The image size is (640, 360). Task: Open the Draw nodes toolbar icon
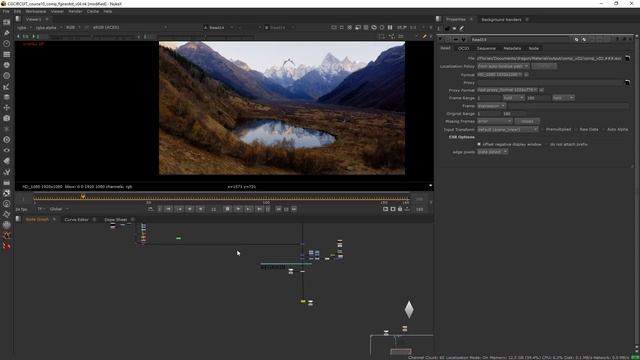7,33
